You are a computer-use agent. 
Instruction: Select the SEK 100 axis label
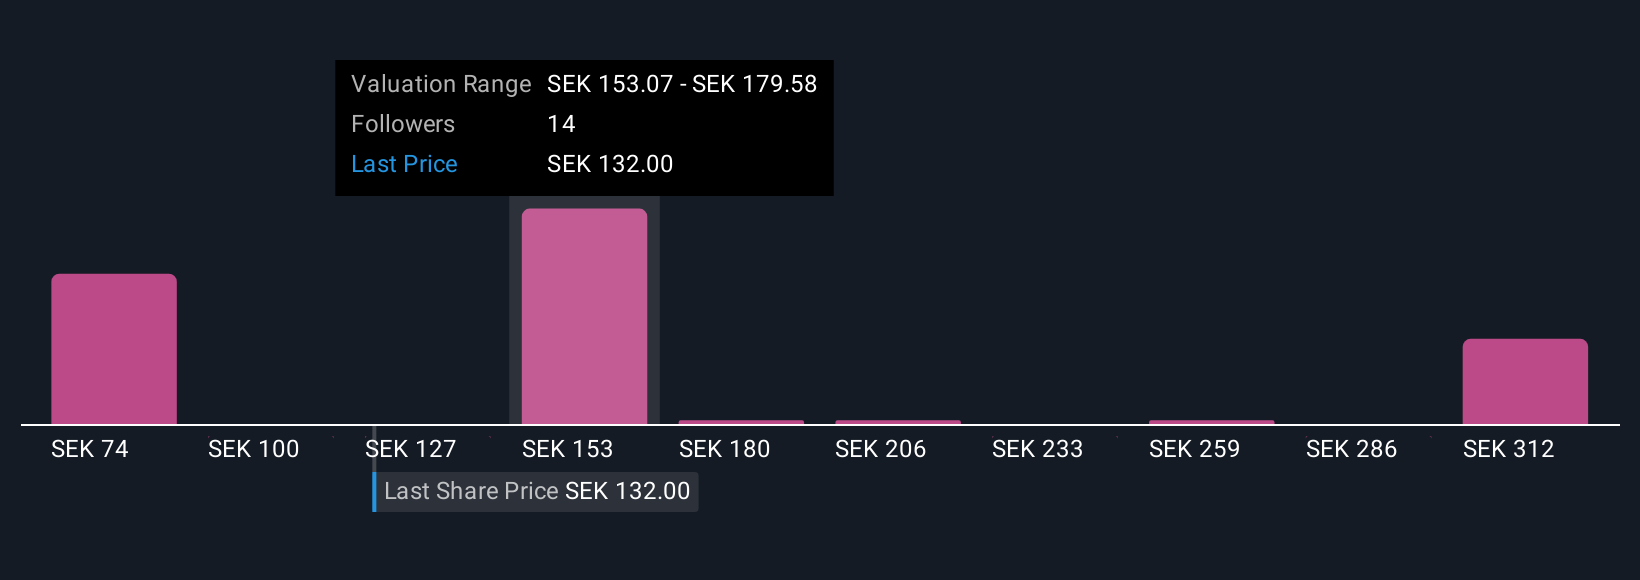[254, 450]
